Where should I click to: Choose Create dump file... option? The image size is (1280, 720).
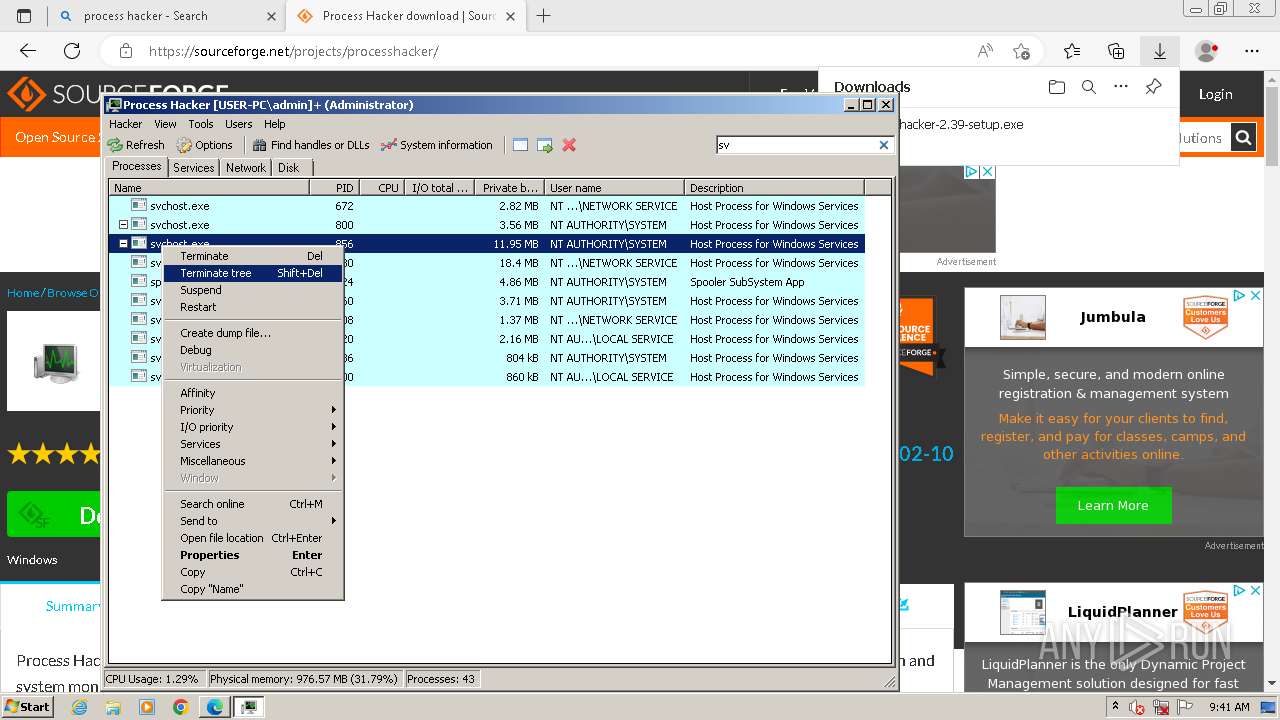click(x=253, y=333)
